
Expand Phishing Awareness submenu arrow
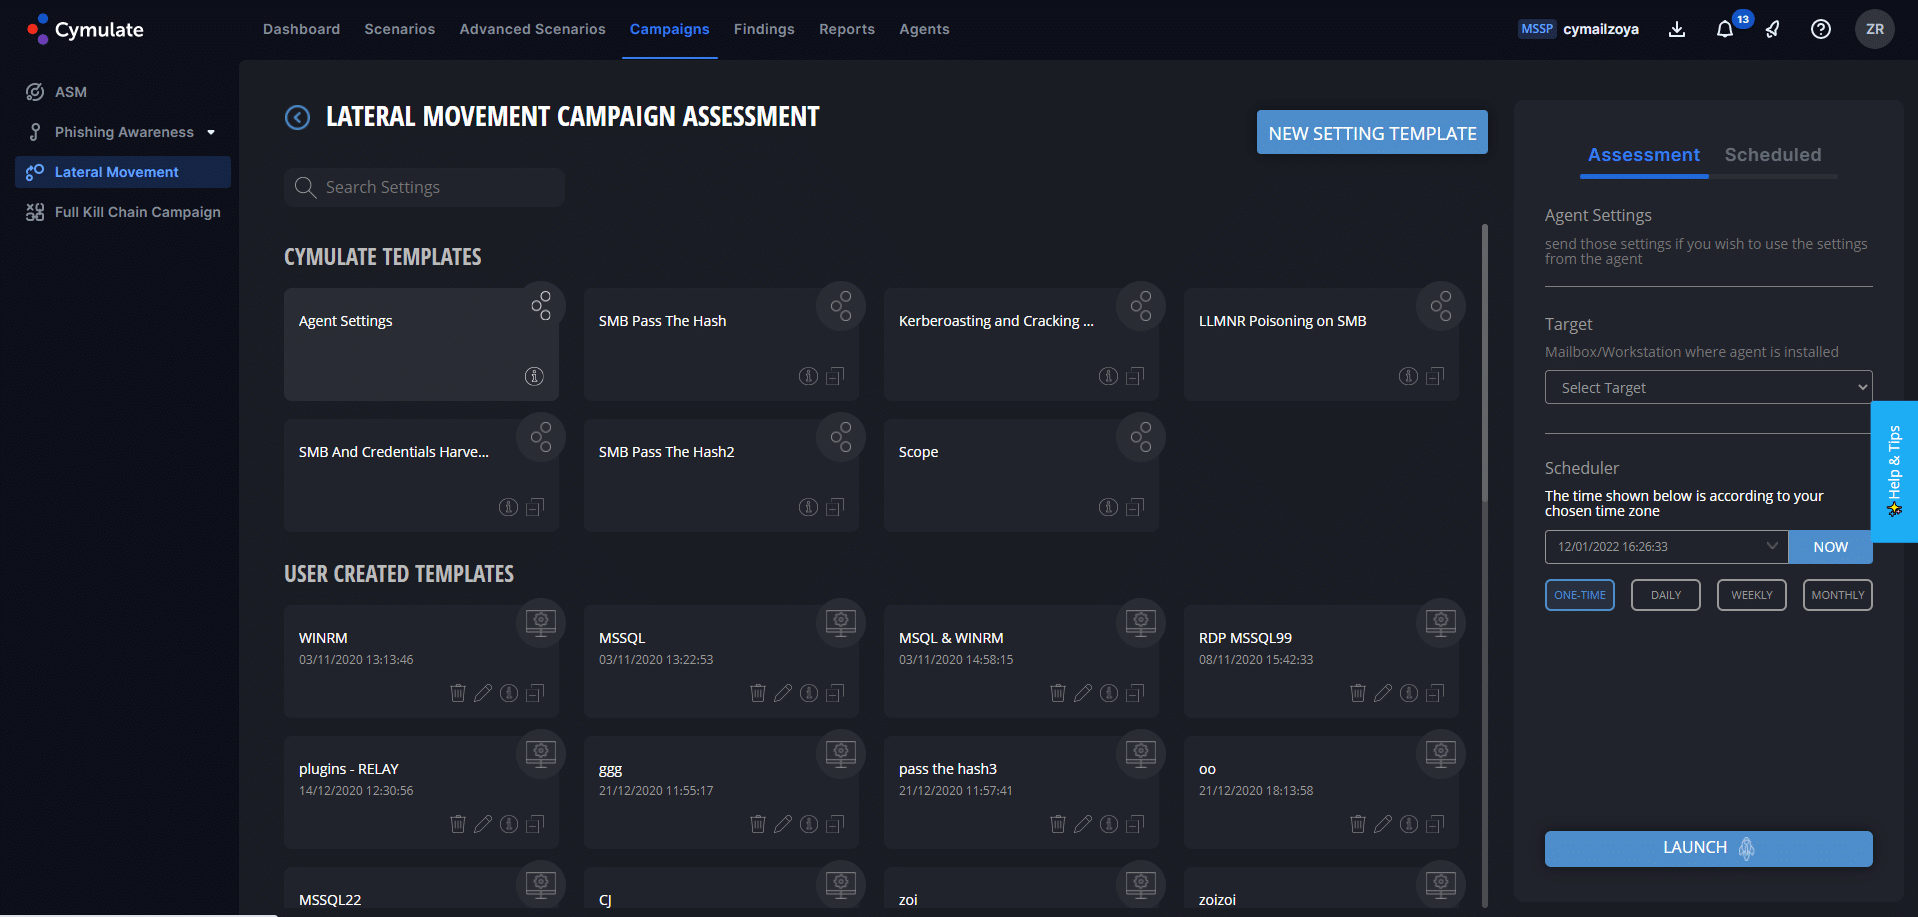pos(211,132)
